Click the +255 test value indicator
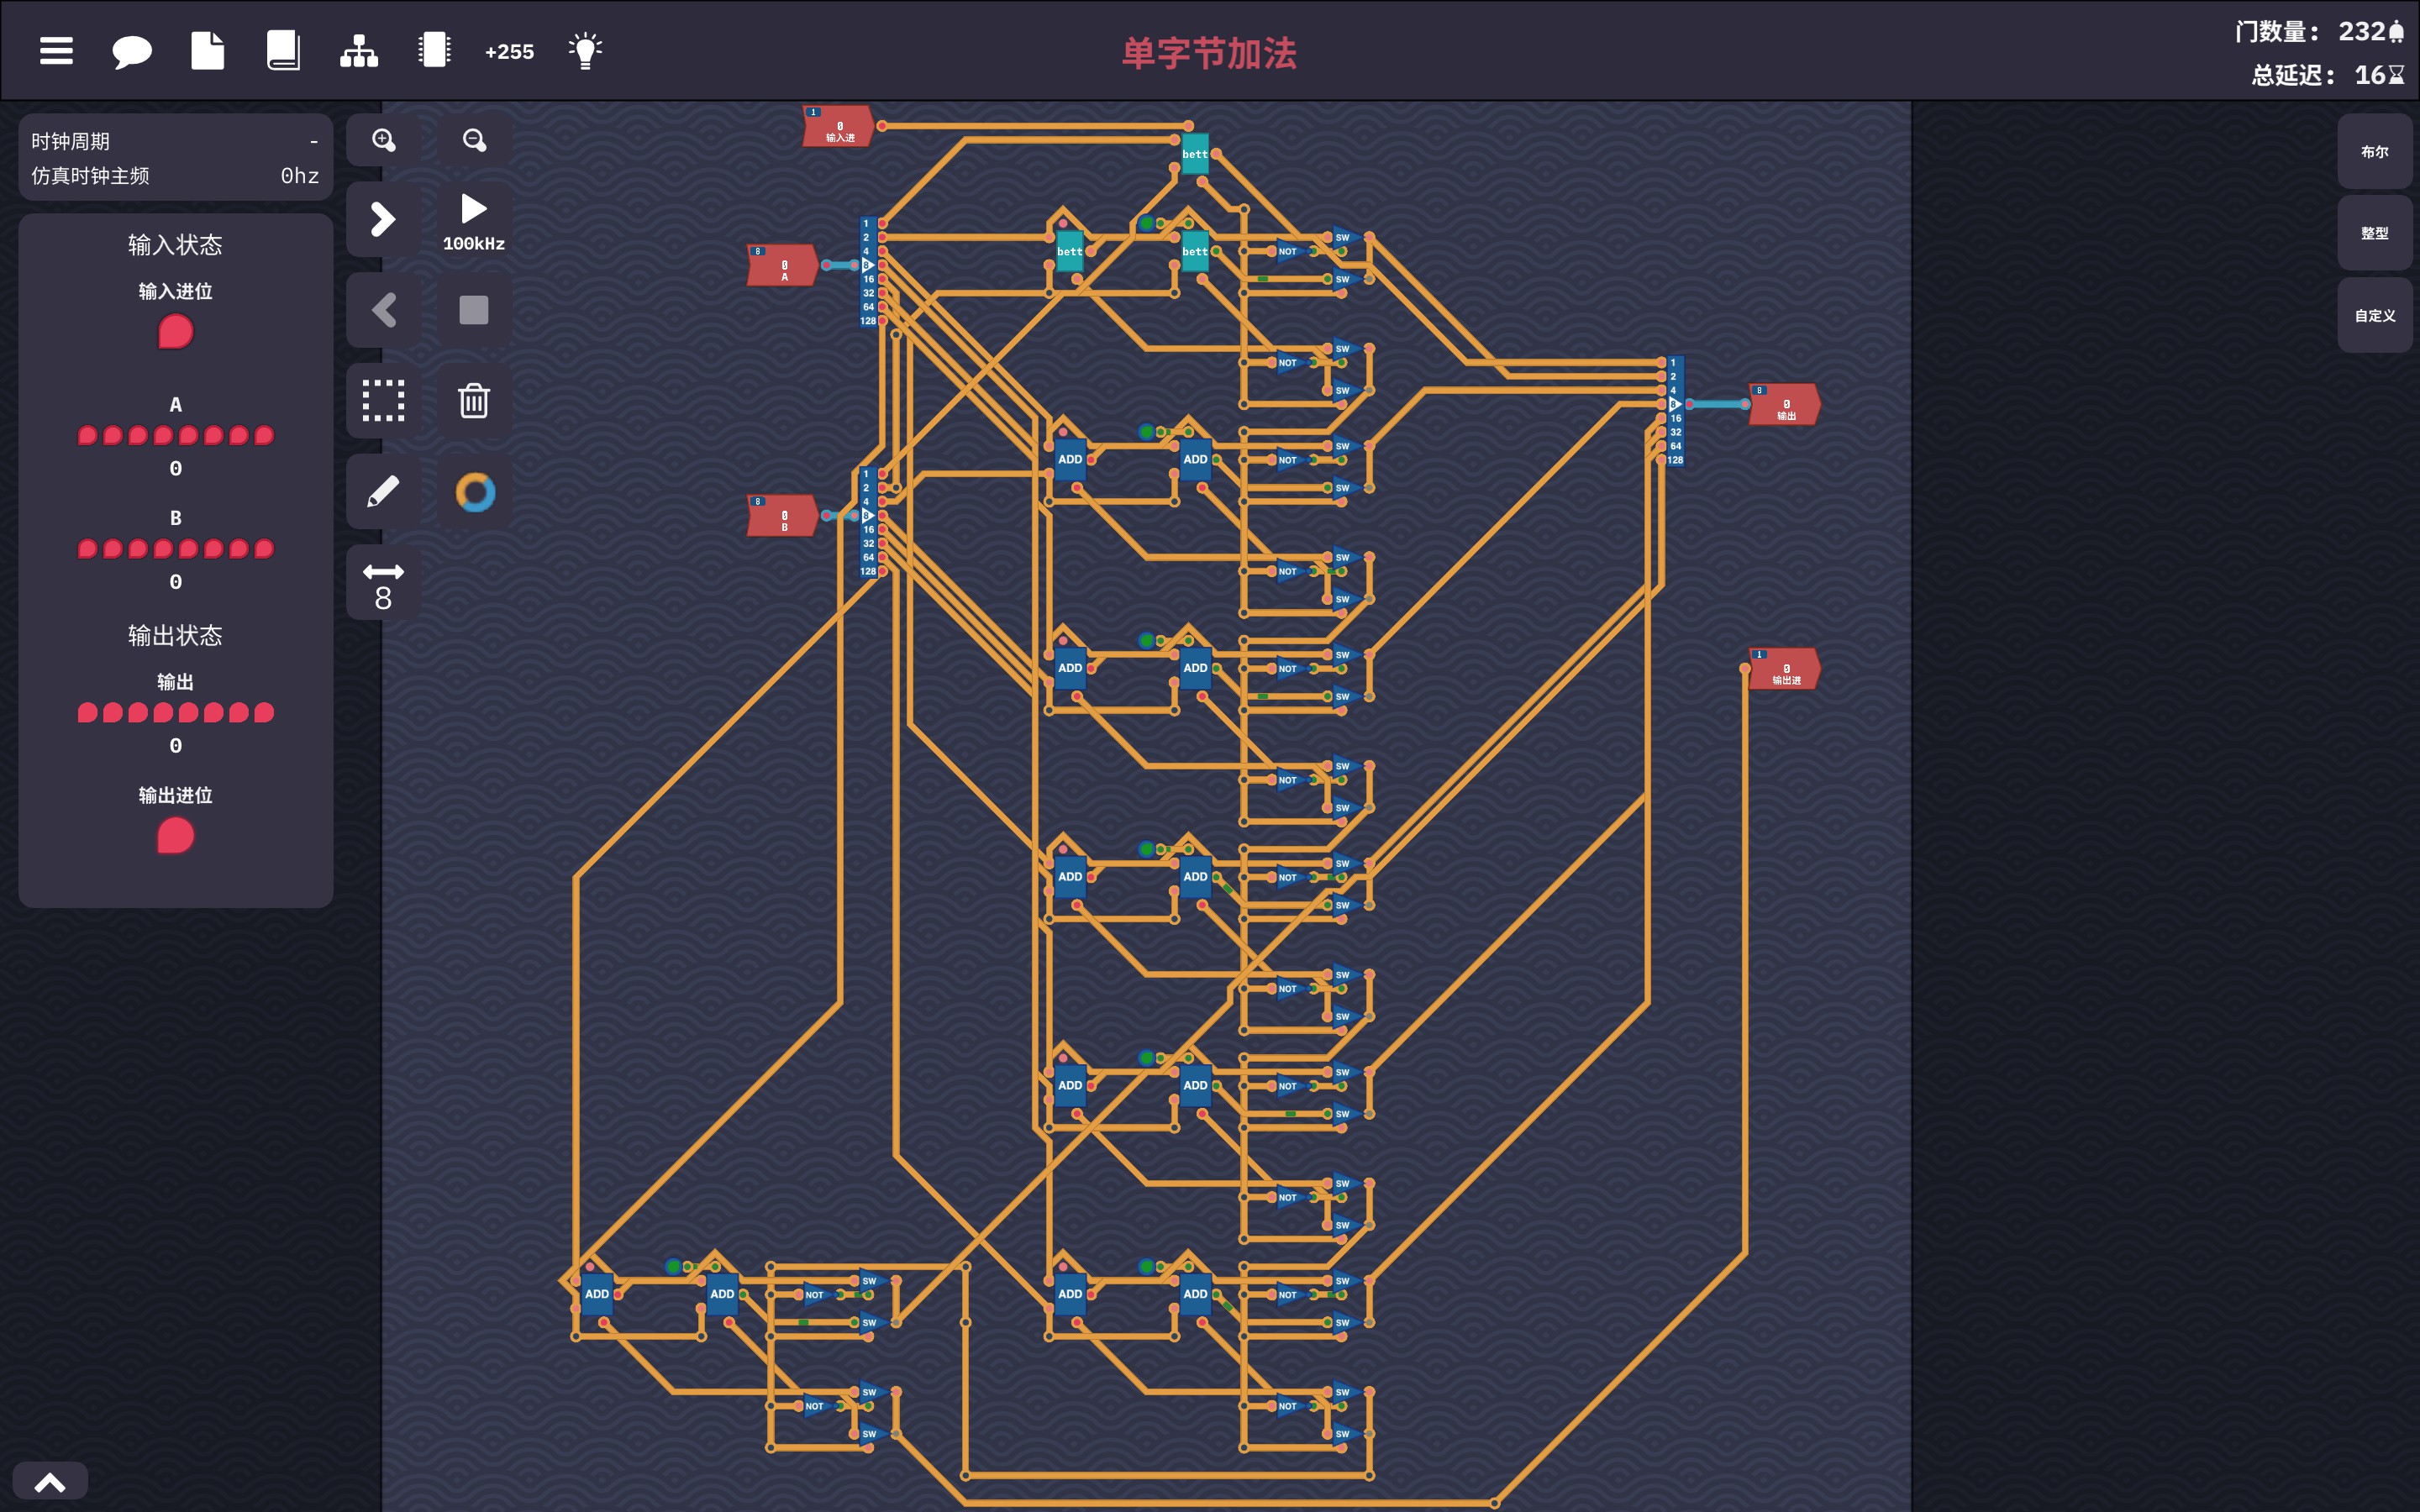The height and width of the screenshot is (1512, 2420). pyautogui.click(x=510, y=52)
